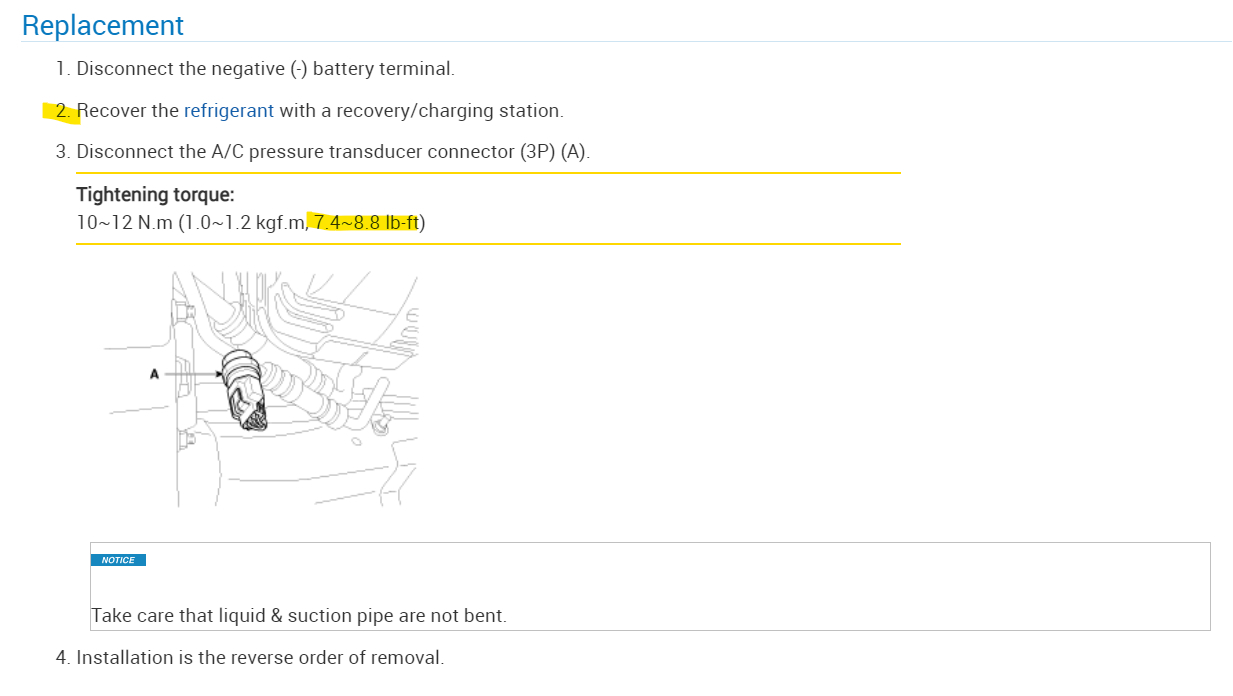The image size is (1233, 696).
Task: Click the "1.0~1.2 kgf.m" torque value
Action: tap(243, 223)
